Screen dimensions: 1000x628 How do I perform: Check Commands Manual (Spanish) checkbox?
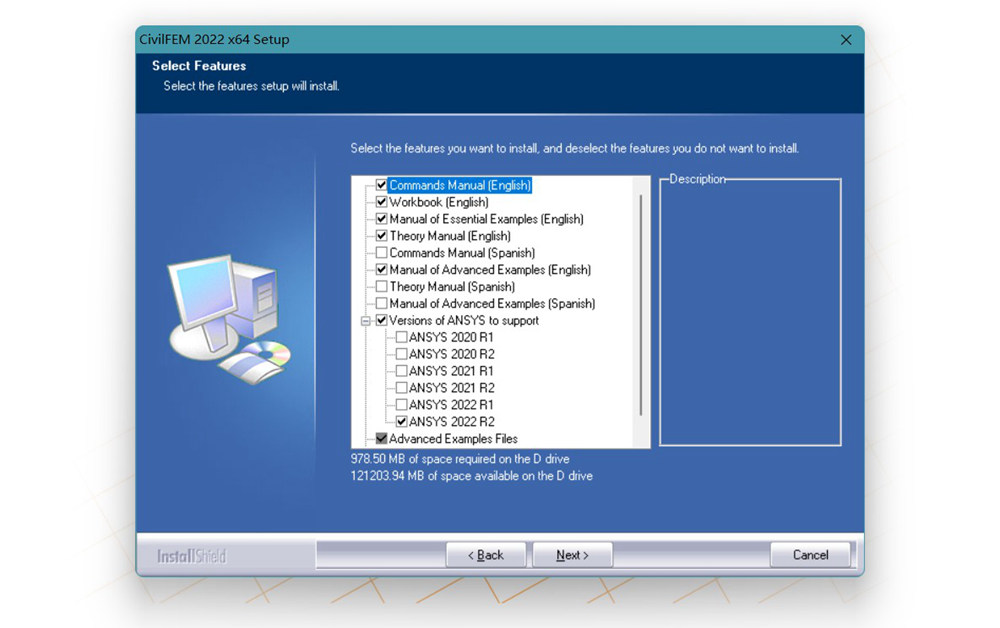click(x=381, y=252)
